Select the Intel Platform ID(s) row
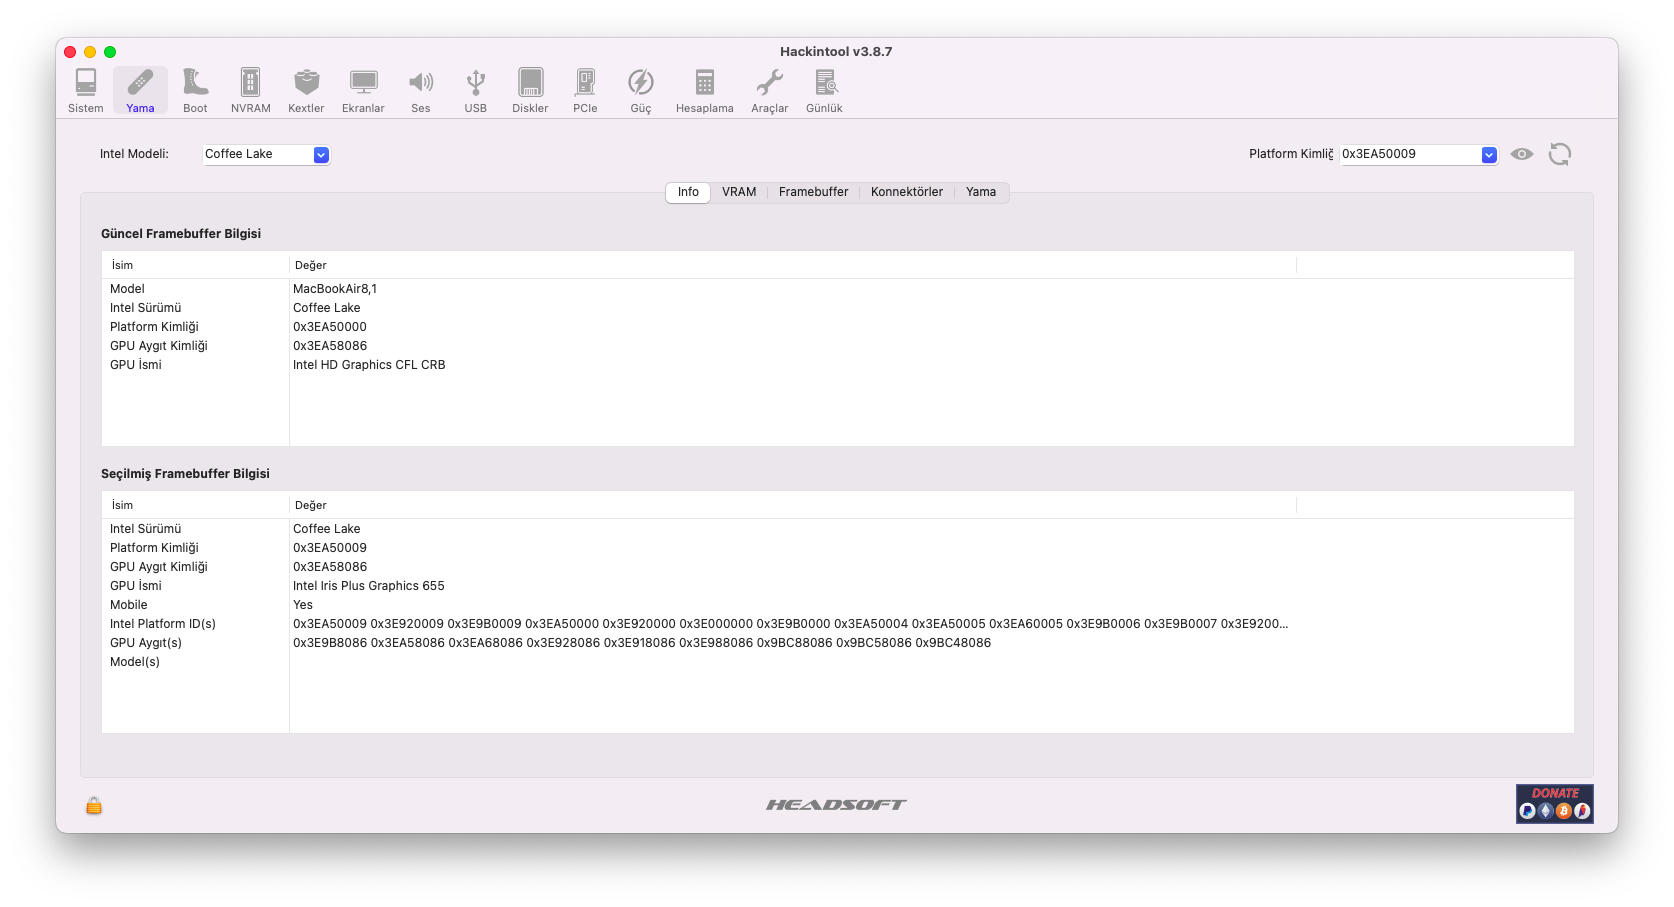The height and width of the screenshot is (907, 1674). pyautogui.click(x=838, y=624)
